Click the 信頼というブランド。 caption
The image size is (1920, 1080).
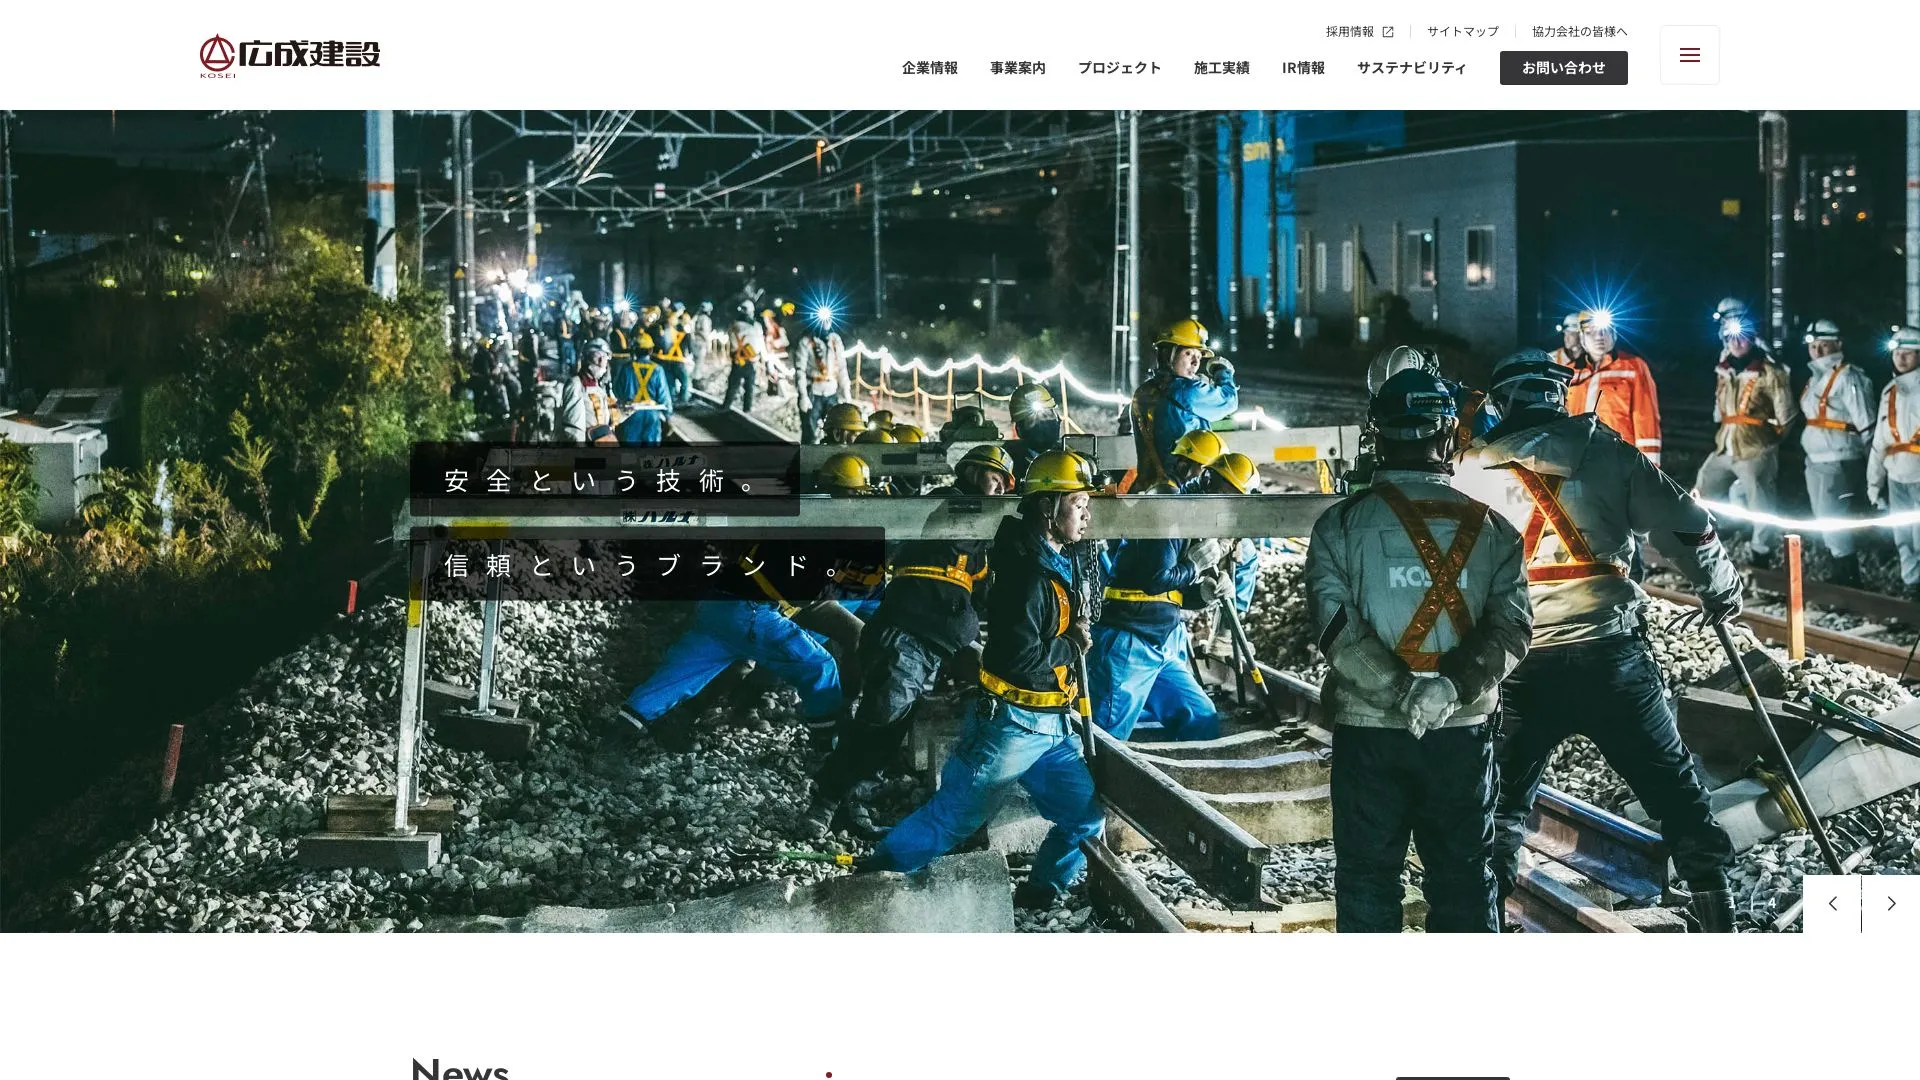[647, 564]
